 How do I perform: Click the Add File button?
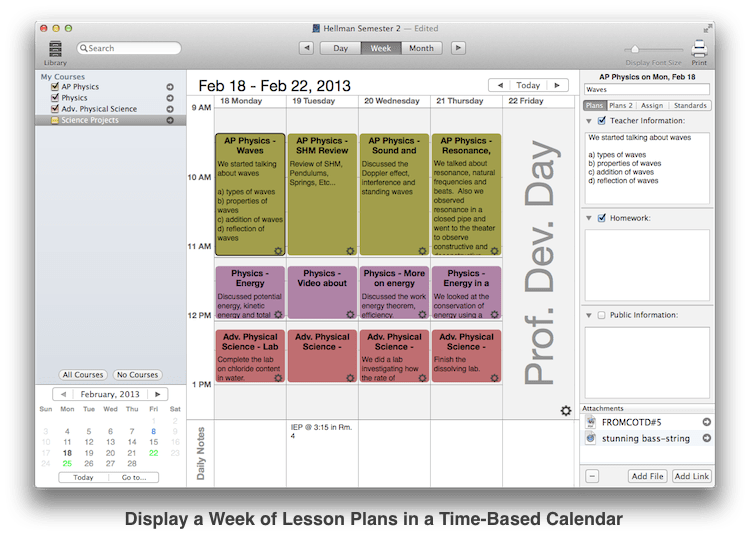[x=647, y=476]
